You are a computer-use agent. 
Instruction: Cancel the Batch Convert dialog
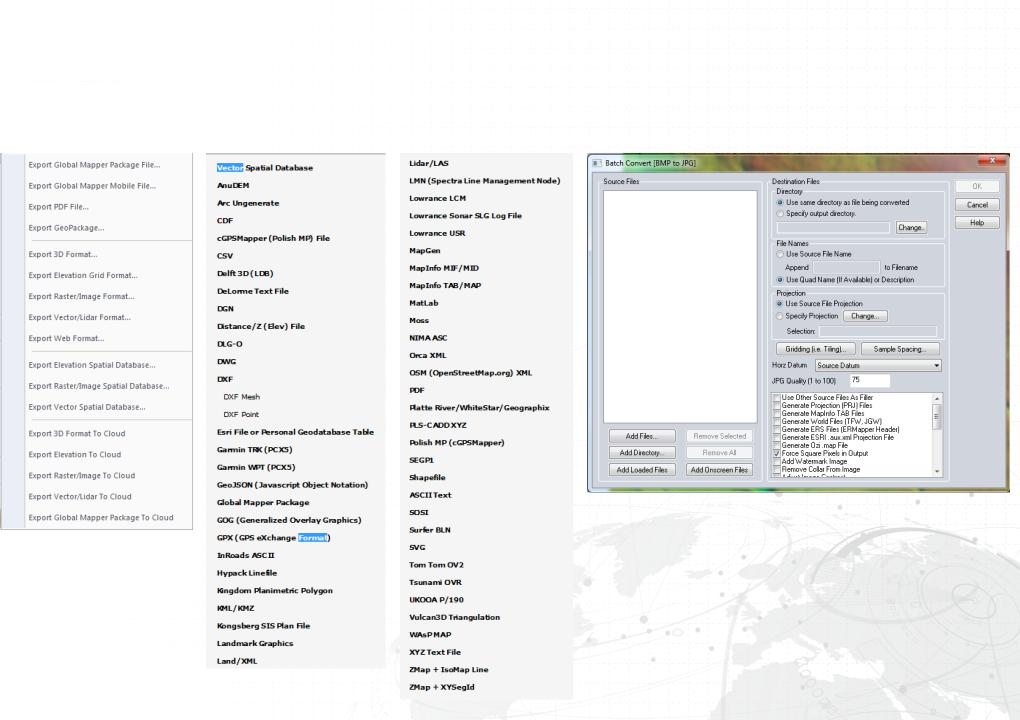[977, 205]
